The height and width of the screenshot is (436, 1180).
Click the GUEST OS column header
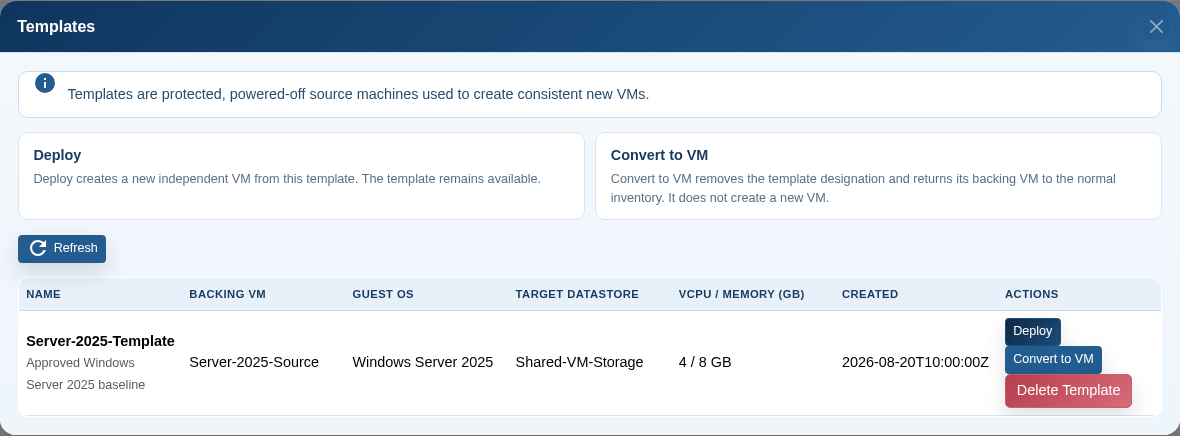coord(383,294)
